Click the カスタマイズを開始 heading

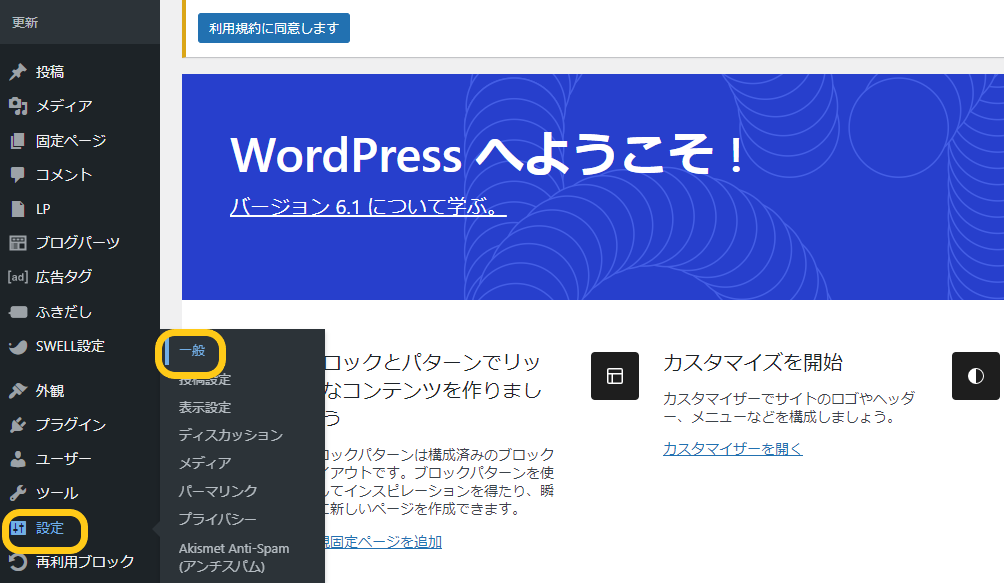pos(752,362)
